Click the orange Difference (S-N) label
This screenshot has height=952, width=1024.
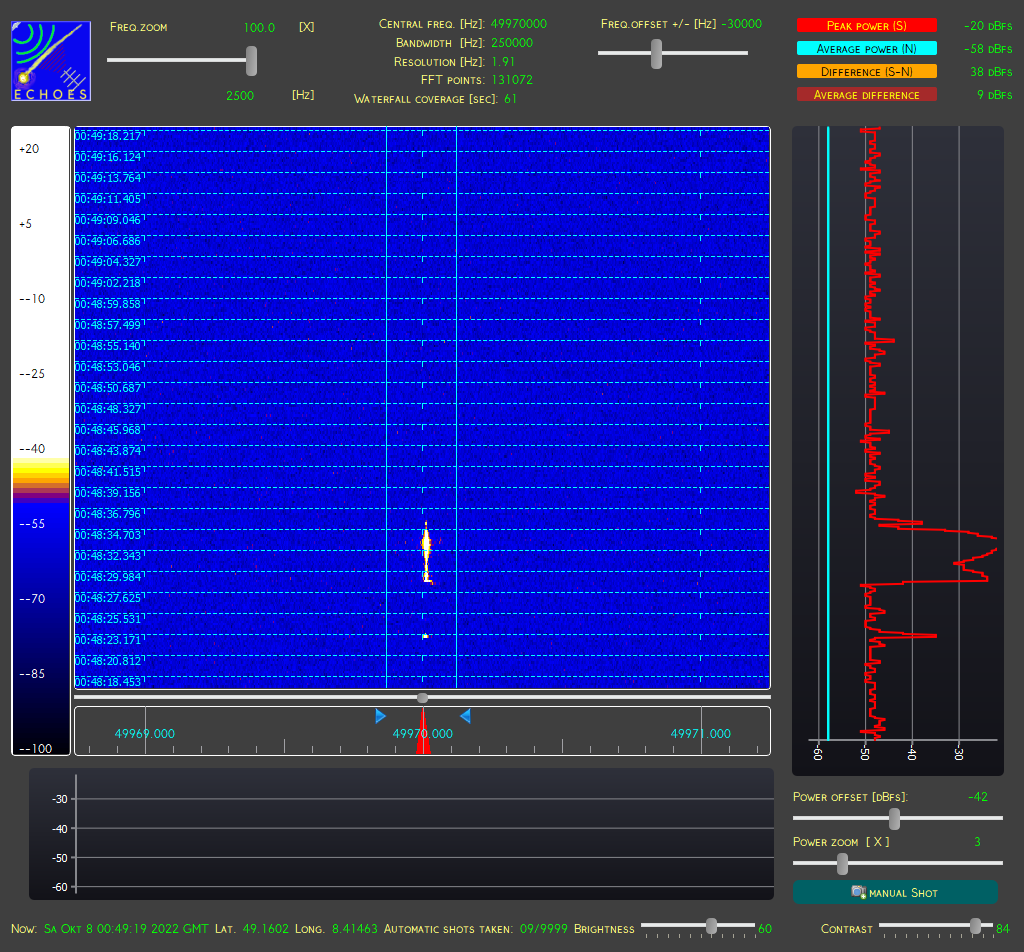[x=867, y=71]
